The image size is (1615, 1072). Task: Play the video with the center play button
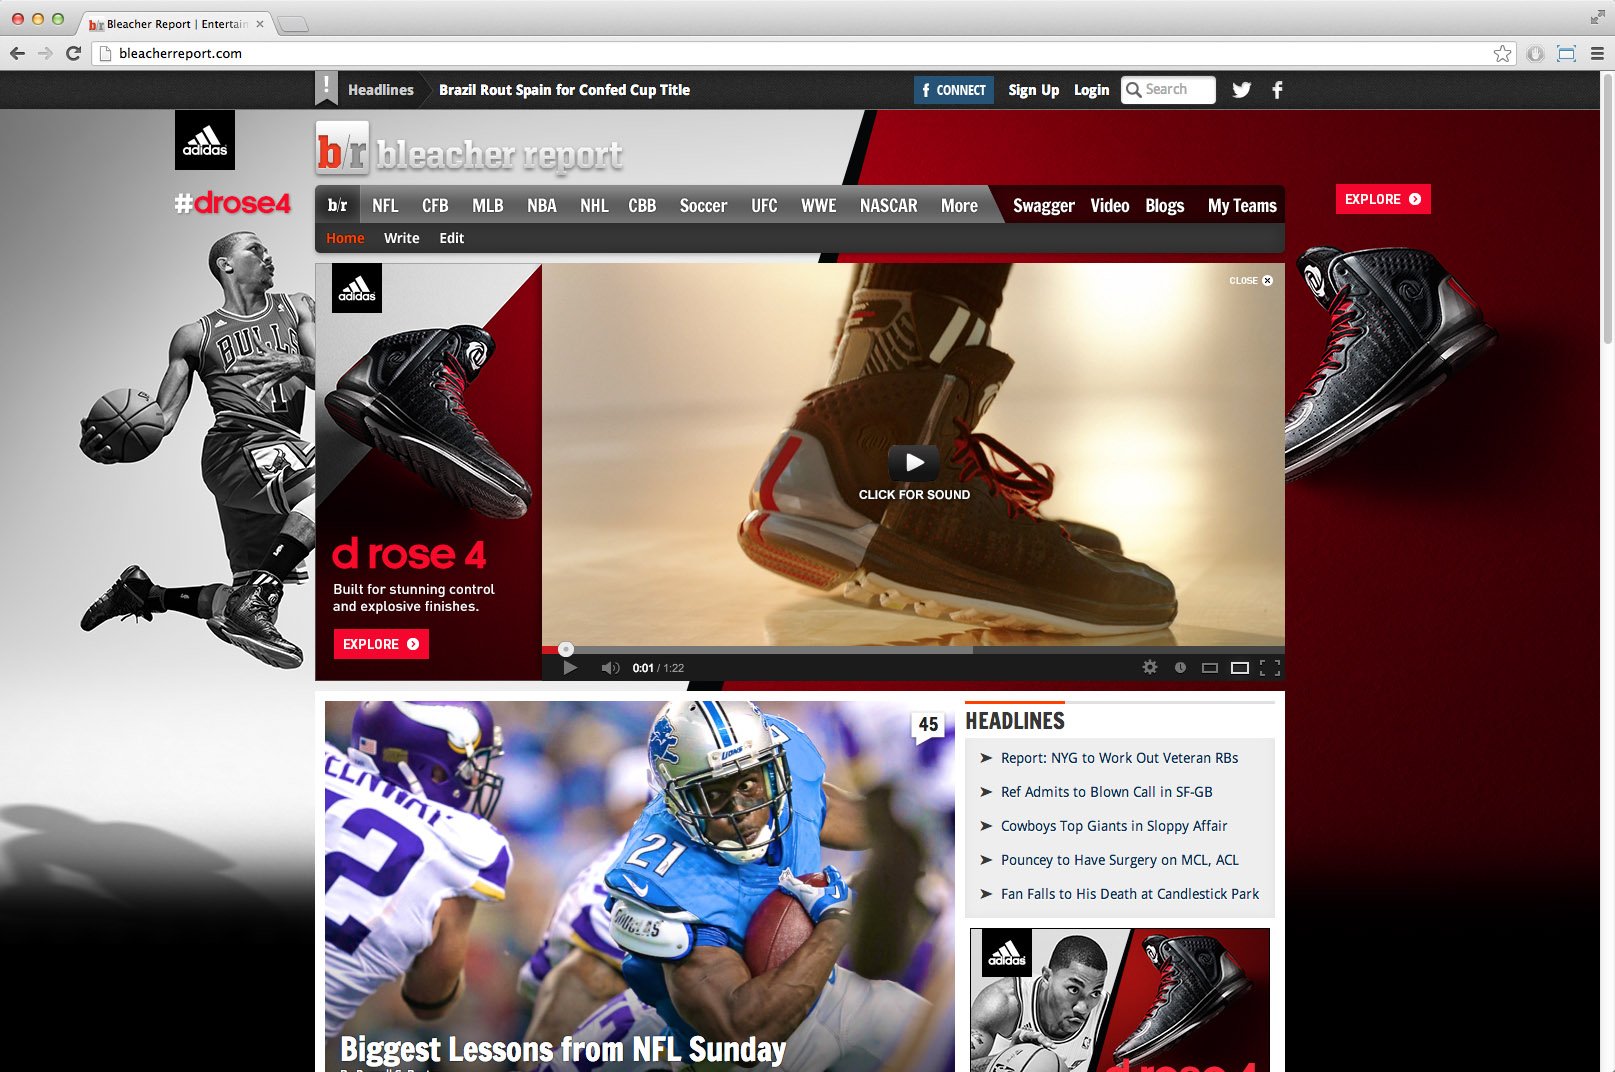coord(914,462)
